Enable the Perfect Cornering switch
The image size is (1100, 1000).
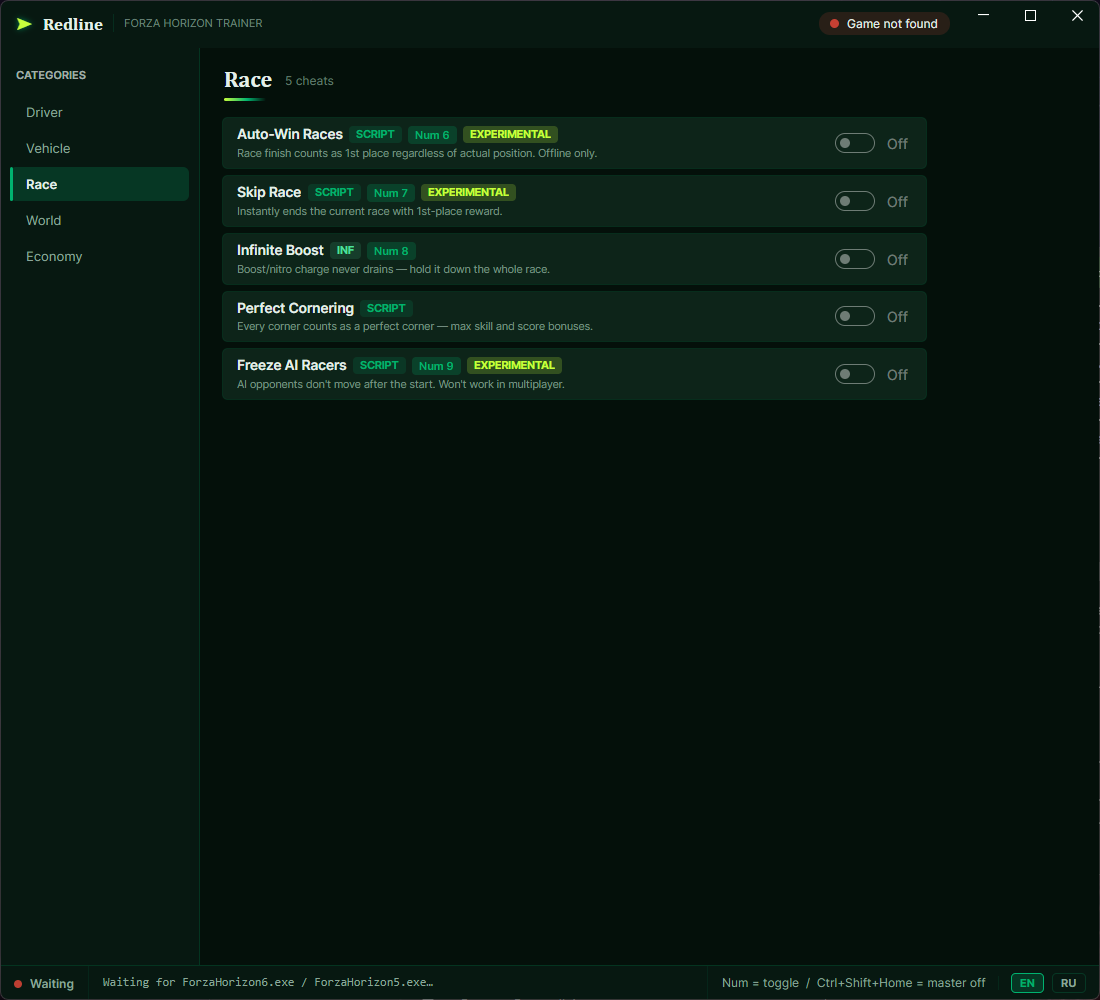[854, 316]
